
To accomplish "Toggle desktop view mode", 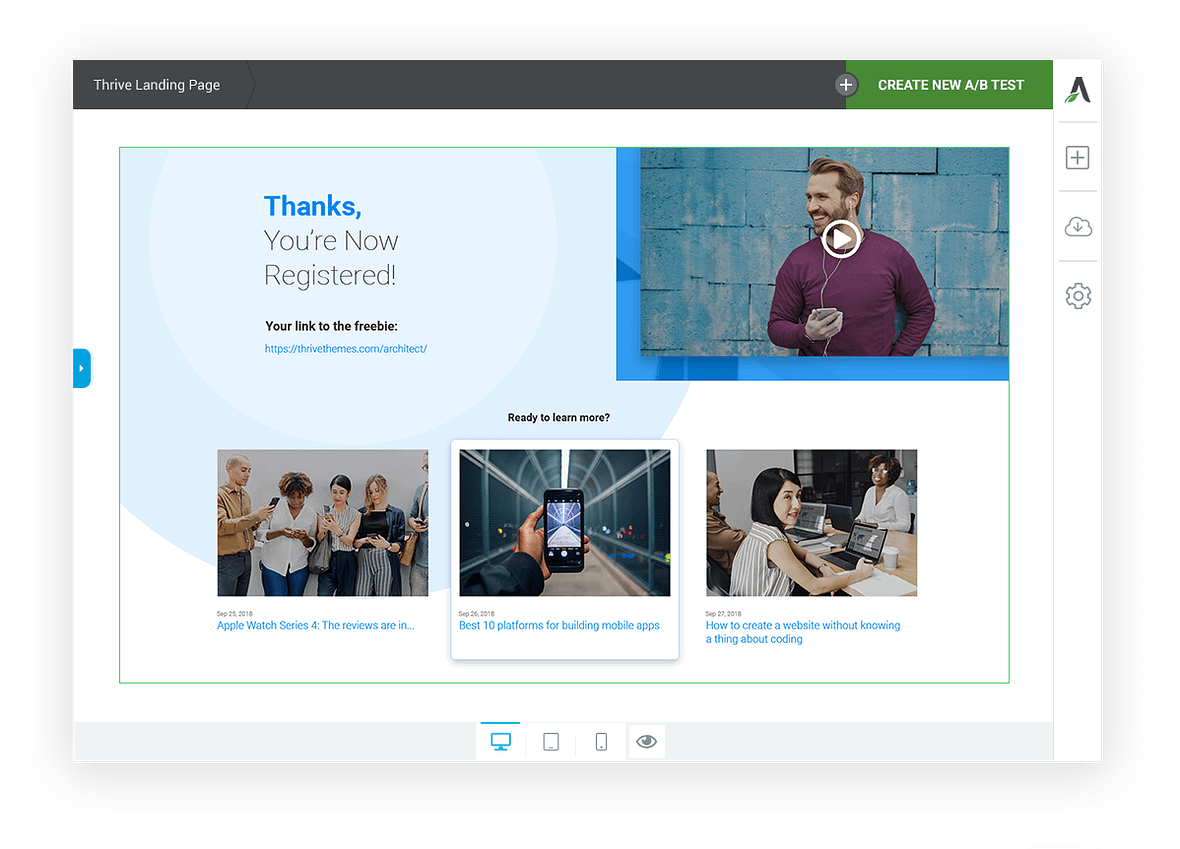I will click(500, 740).
